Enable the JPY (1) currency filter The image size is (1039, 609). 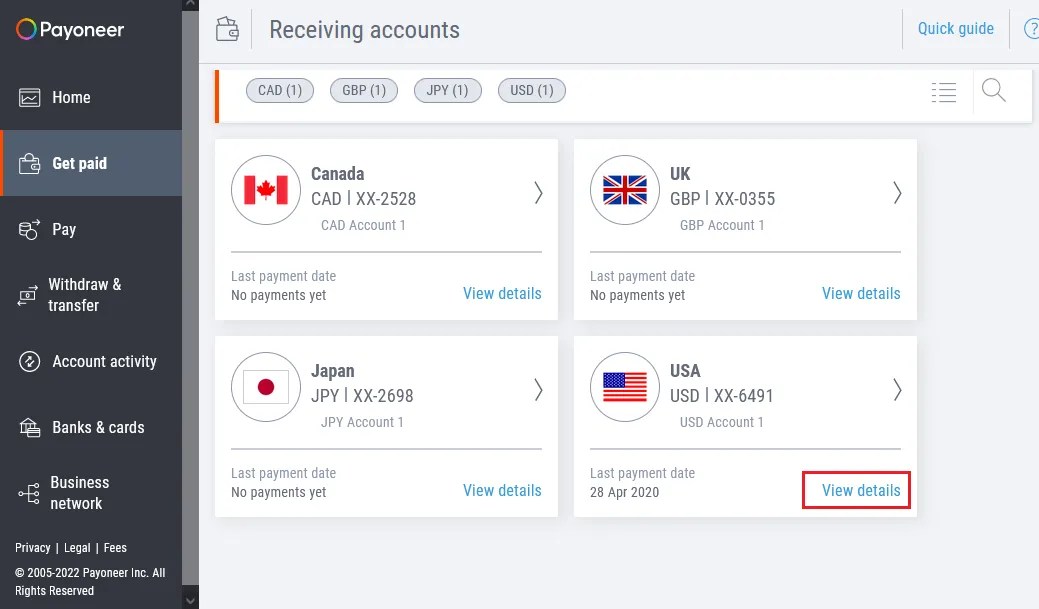click(x=447, y=90)
